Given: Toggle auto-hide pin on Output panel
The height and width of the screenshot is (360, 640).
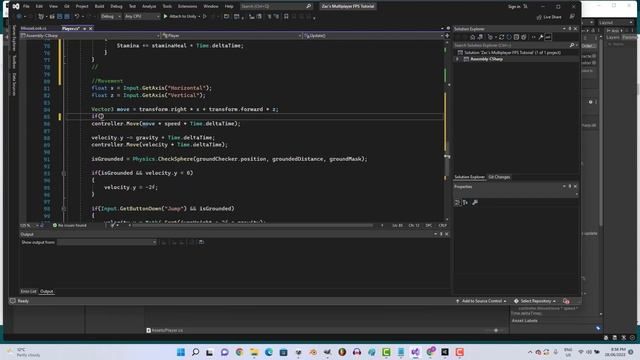Looking at the screenshot, I should click(441, 234).
